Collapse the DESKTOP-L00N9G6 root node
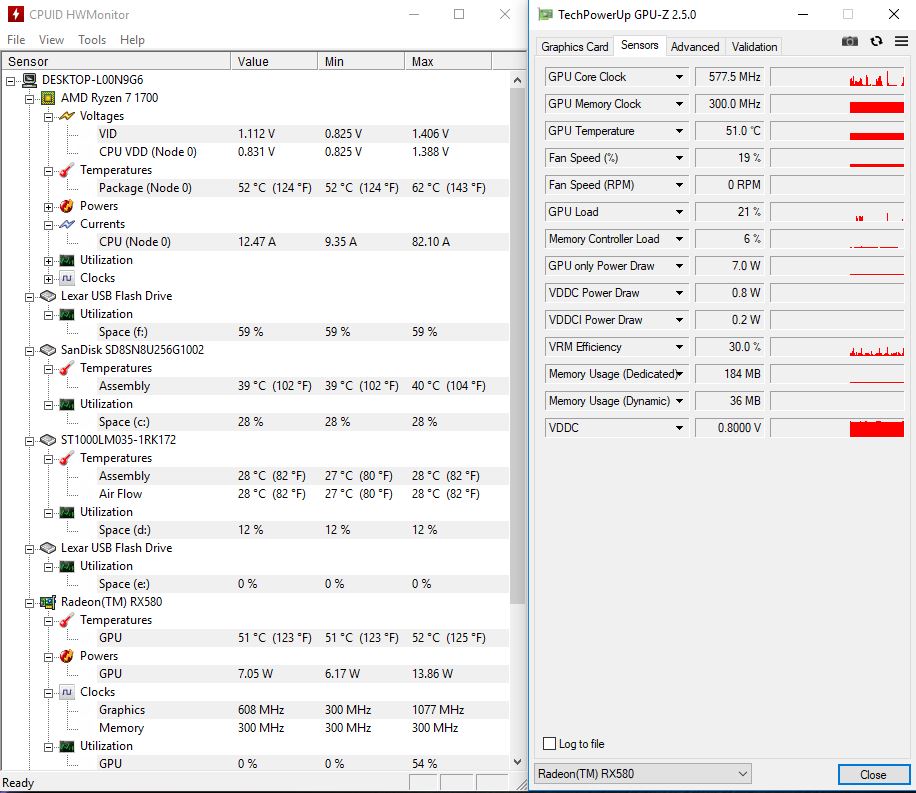Screen dimensions: 916x793 coord(11,81)
